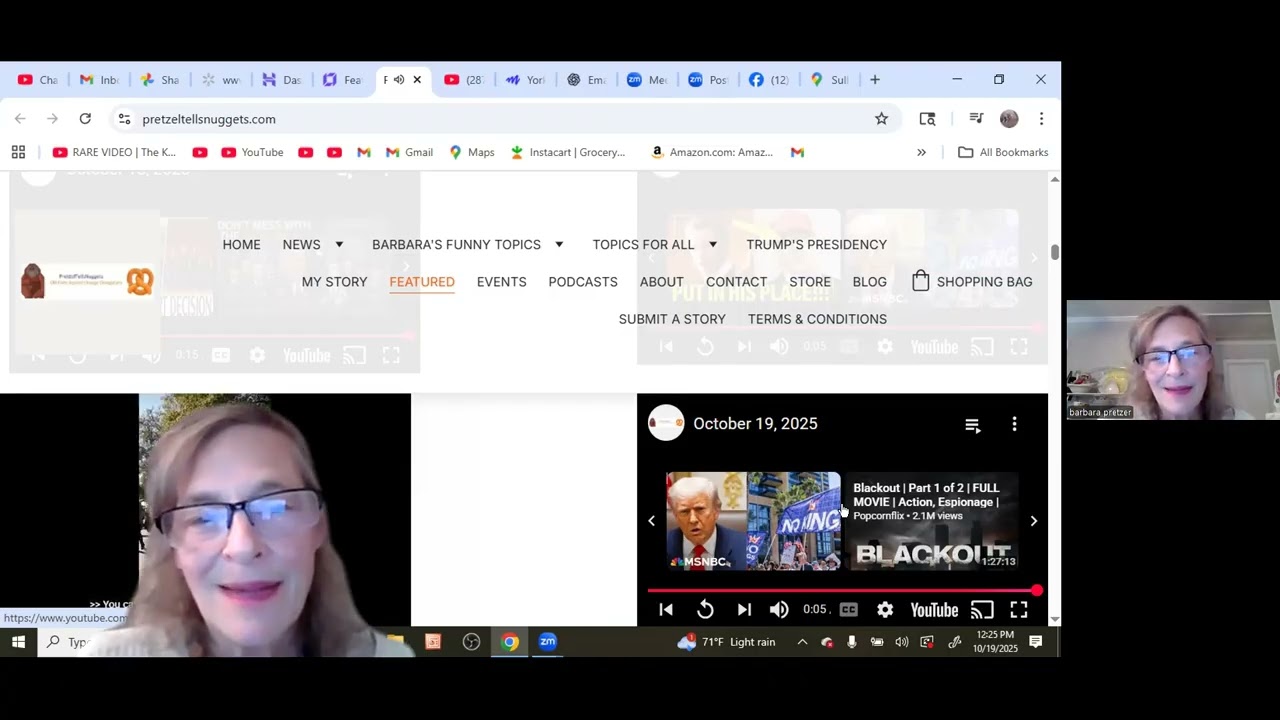Viewport: 1280px width, 720px height.
Task: Bookmark this page with the star icon
Action: coord(881,119)
